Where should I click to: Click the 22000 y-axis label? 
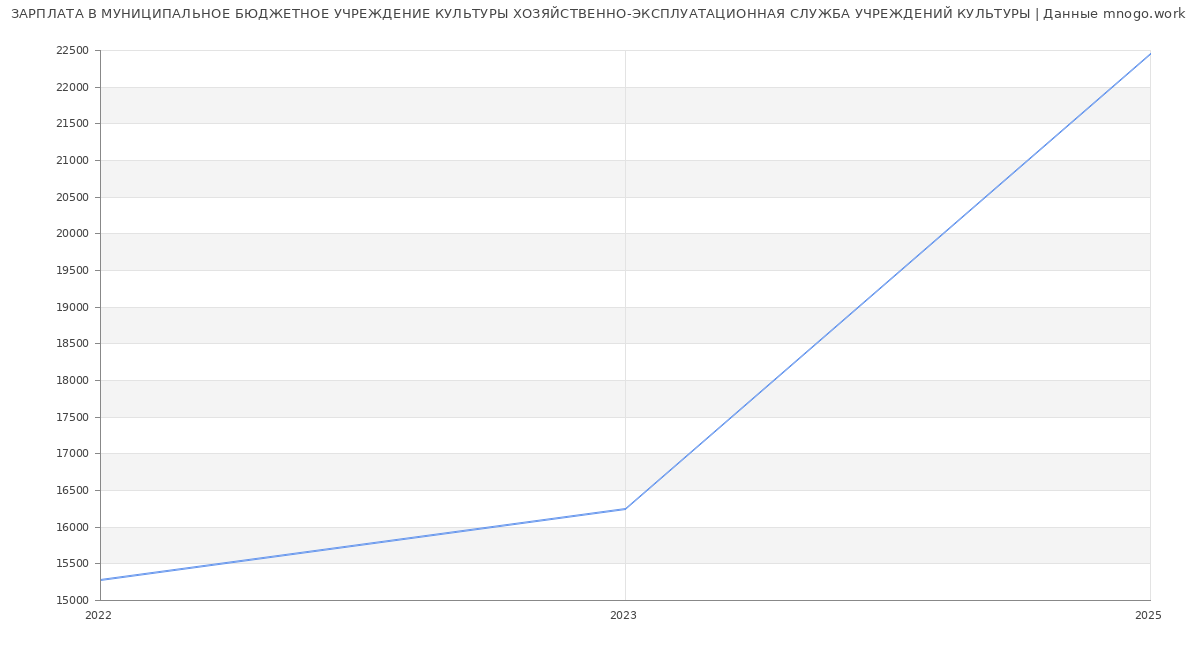click(72, 88)
